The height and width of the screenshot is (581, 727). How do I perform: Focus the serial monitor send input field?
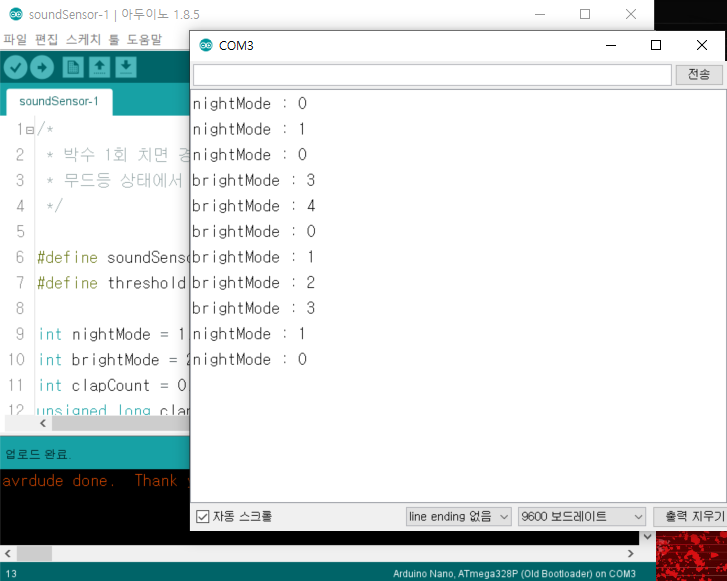pos(432,75)
